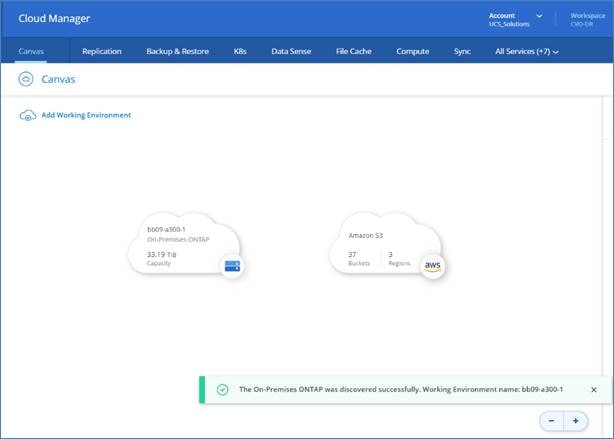Click the Account label

(502, 16)
